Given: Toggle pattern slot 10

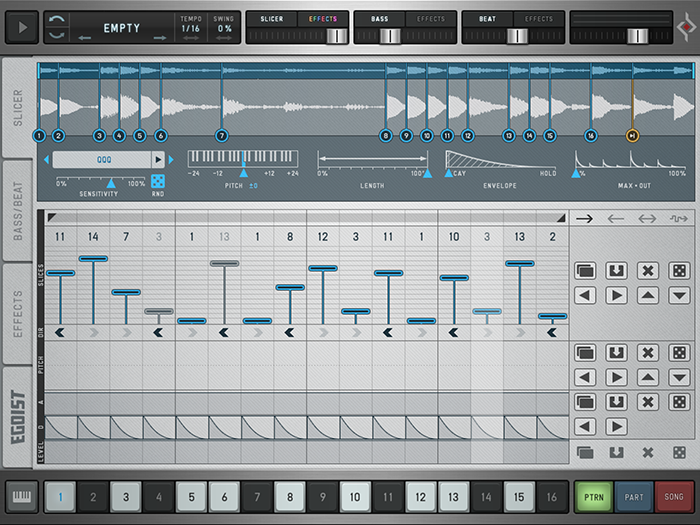Looking at the screenshot, I should click(x=355, y=496).
